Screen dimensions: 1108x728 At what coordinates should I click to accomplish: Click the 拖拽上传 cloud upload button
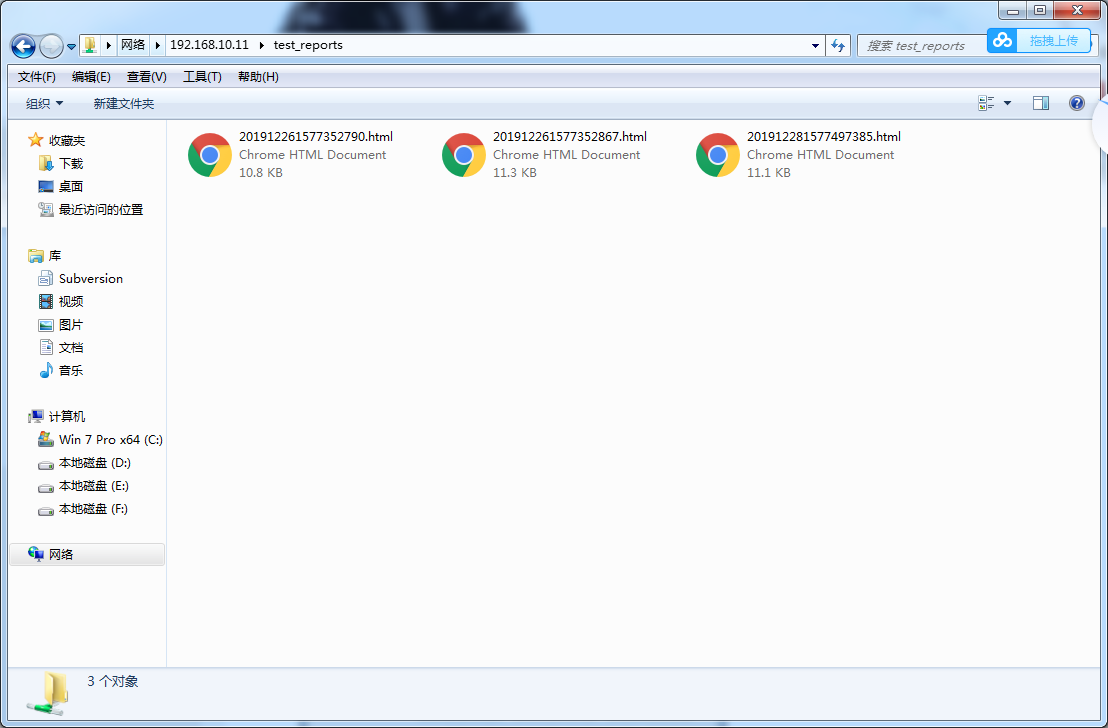(1054, 41)
